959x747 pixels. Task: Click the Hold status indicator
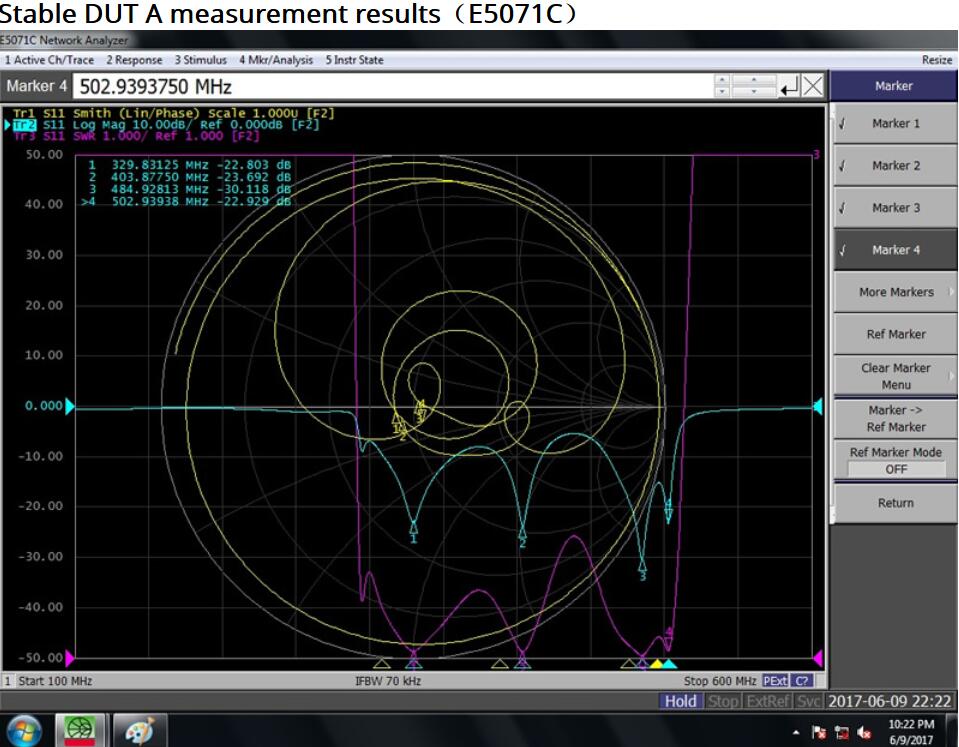point(680,701)
